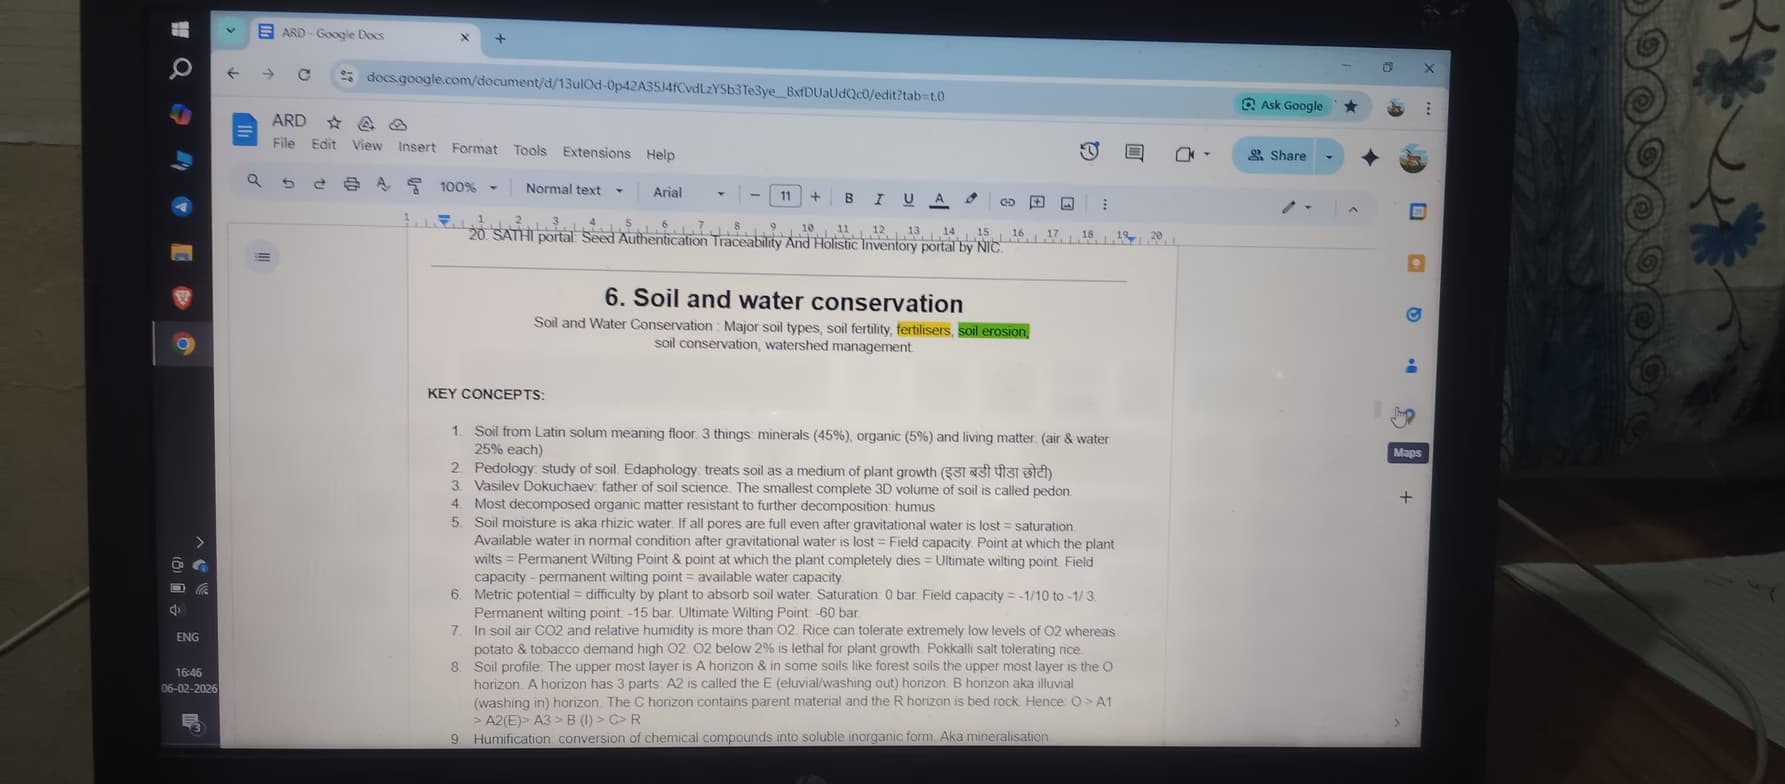
Task: Edit the font size field showing 11
Action: click(785, 196)
